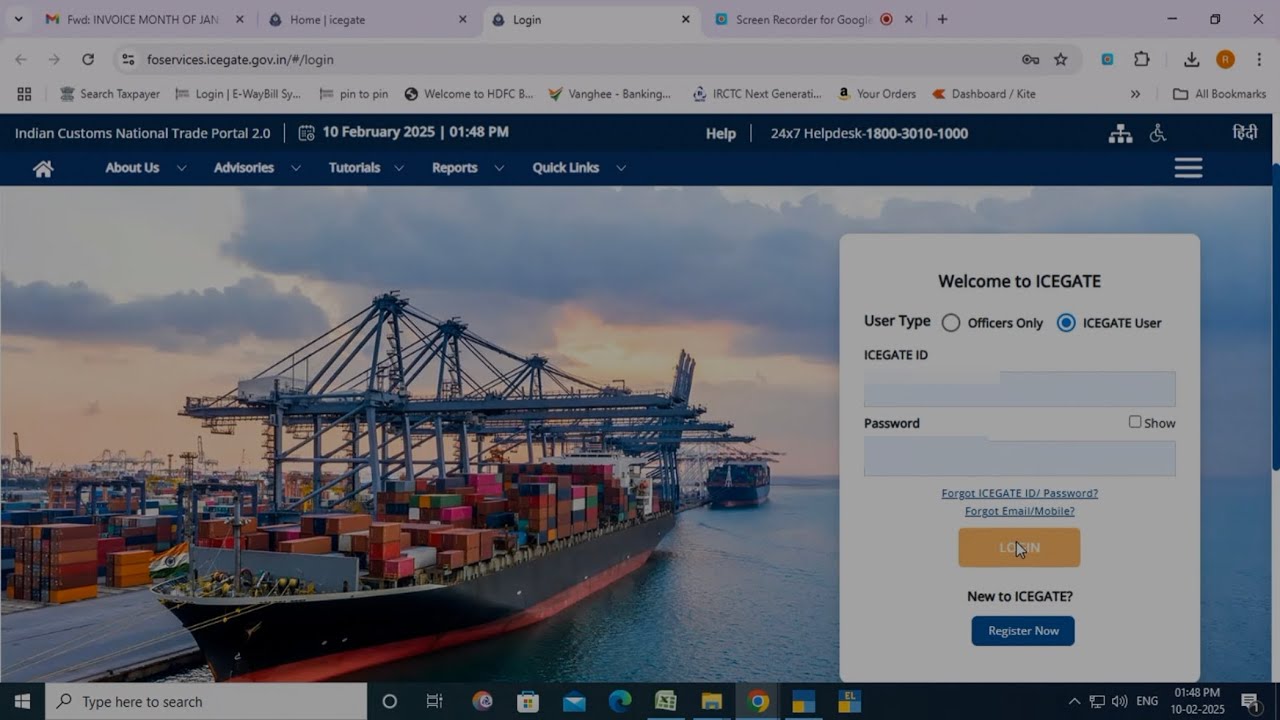Expand Advisories menu

257,168
